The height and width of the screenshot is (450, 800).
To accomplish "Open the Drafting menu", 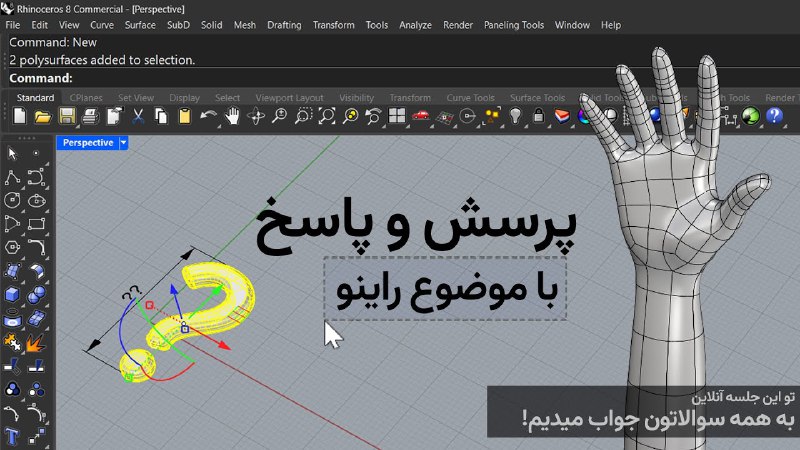I will 284,25.
